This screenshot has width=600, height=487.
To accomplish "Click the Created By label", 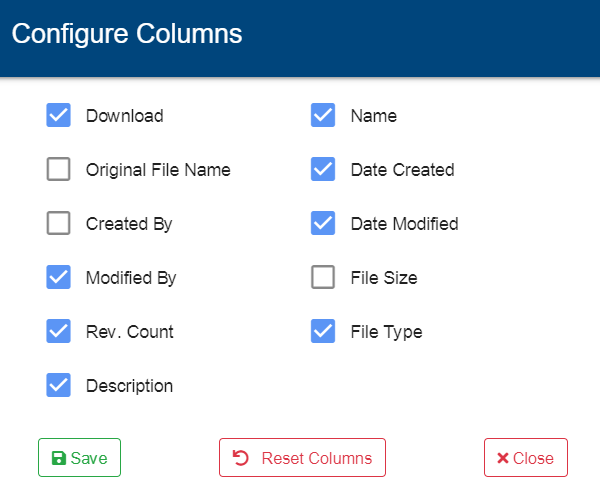I will point(129,224).
